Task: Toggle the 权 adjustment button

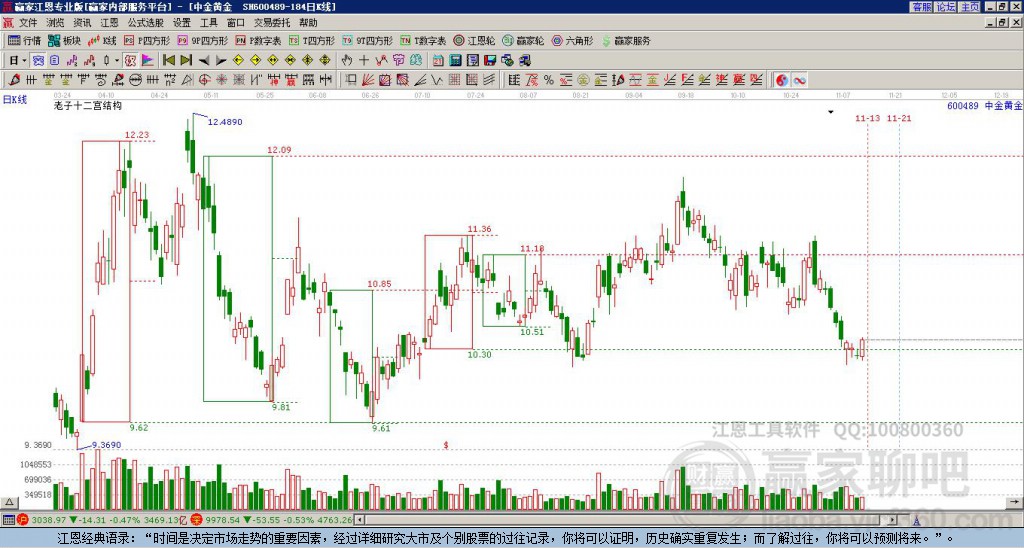Action: point(130,61)
